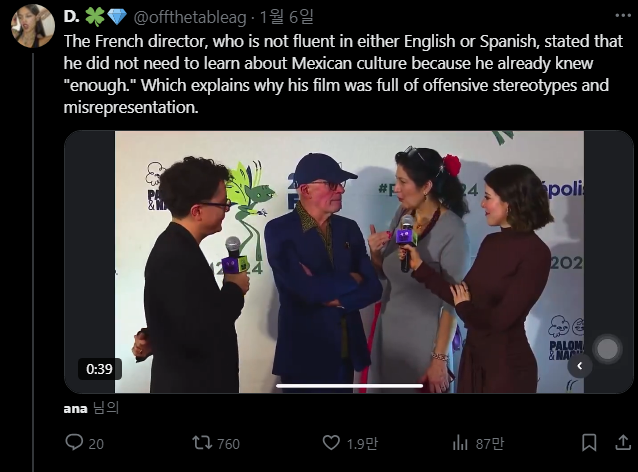638x472 pixels.
Task: Click the tweet text about the French director
Action: (330, 74)
